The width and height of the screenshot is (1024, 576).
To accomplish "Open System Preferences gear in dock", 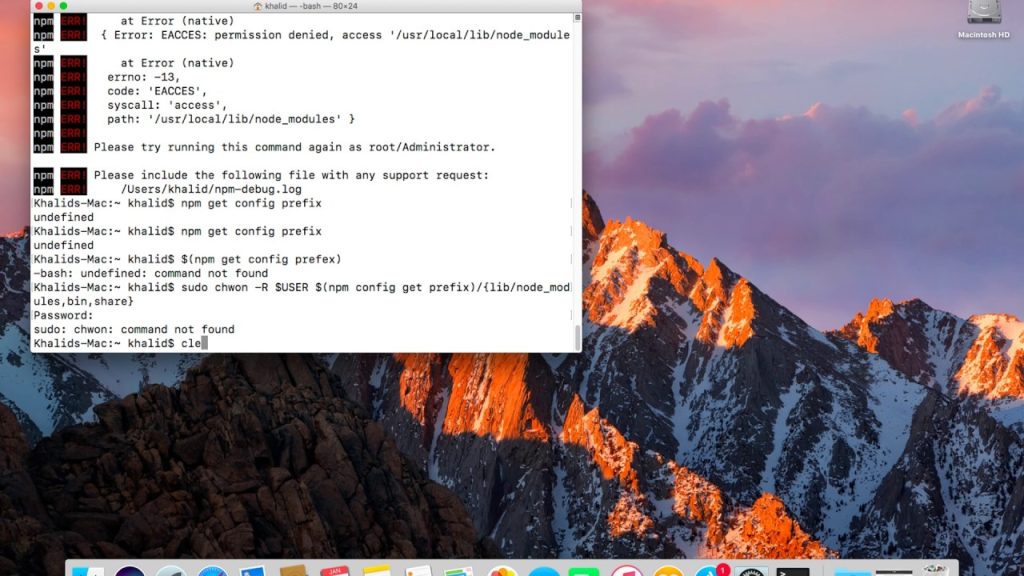I will (751, 572).
